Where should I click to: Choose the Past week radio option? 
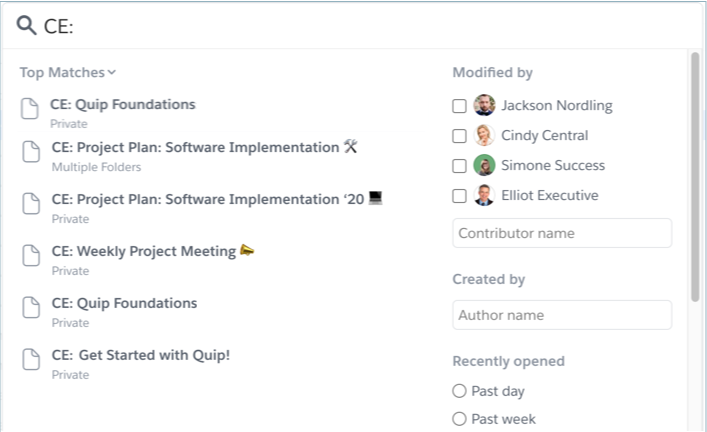459,419
